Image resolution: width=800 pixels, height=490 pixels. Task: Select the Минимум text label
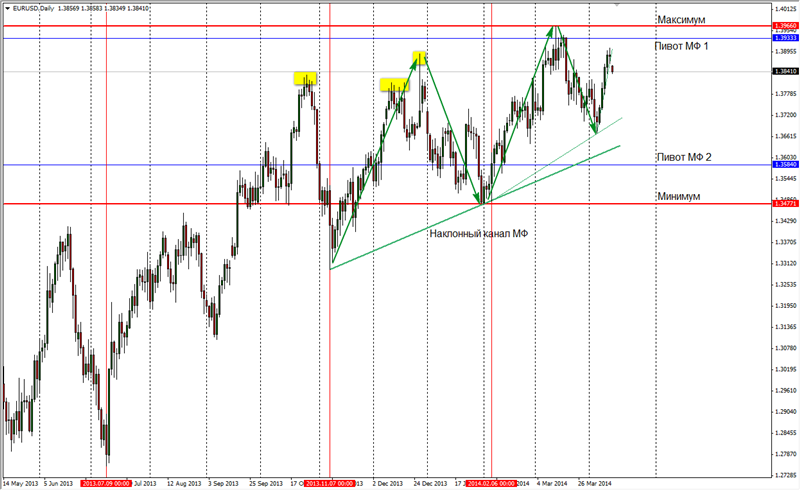pyautogui.click(x=679, y=196)
